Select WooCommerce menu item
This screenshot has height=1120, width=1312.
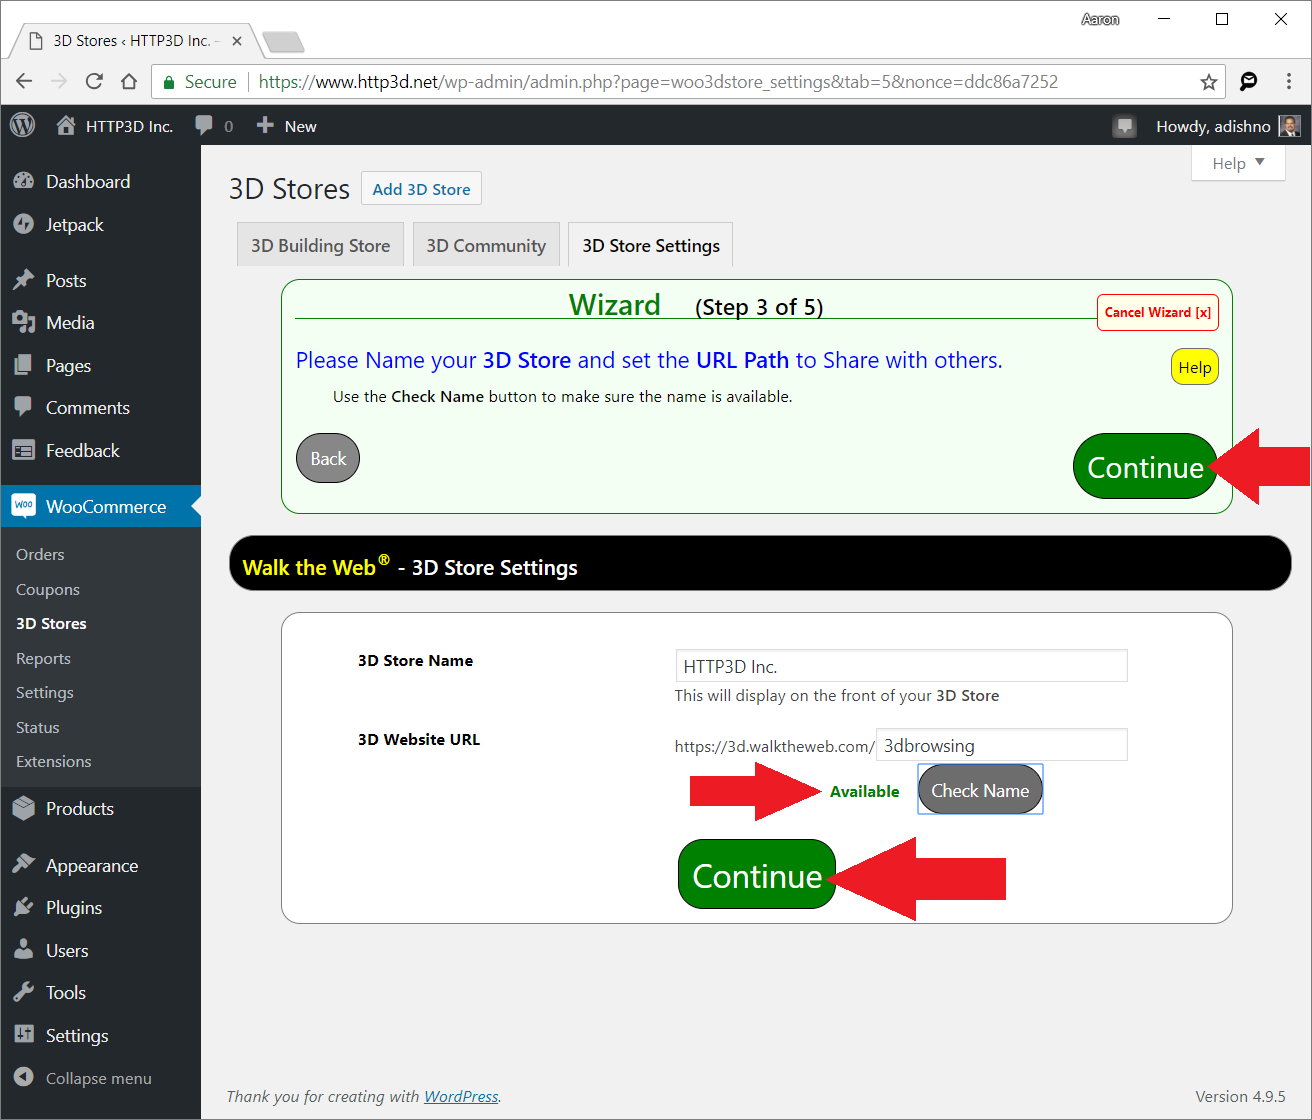100,506
